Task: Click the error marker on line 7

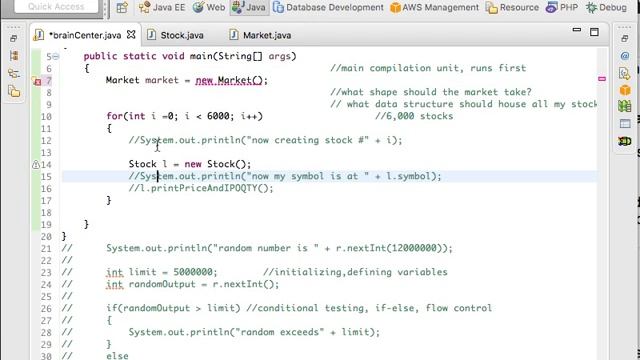Action: click(36, 81)
